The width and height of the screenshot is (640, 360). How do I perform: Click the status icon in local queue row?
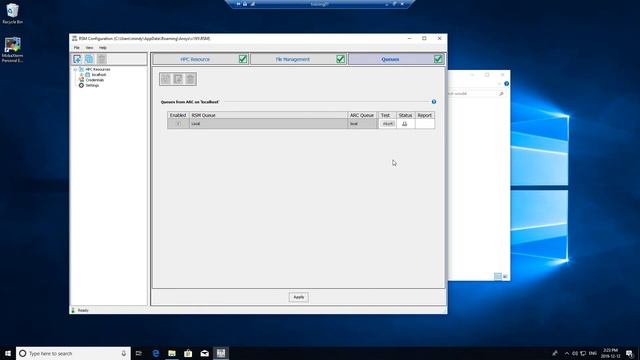404,124
